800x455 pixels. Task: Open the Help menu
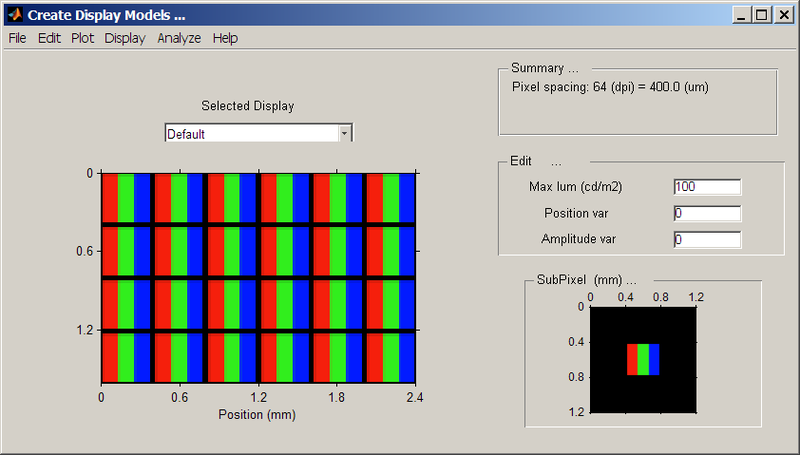[x=225, y=38]
